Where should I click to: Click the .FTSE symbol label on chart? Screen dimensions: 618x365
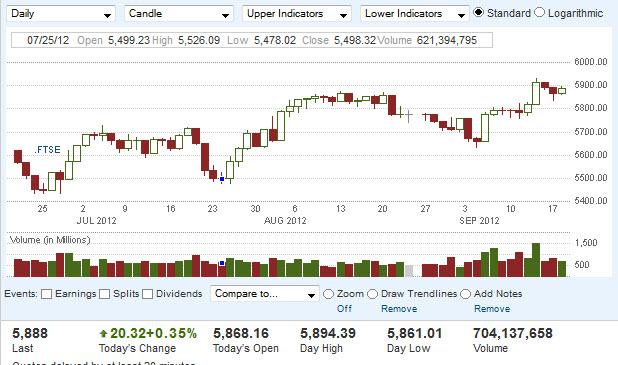pos(47,150)
